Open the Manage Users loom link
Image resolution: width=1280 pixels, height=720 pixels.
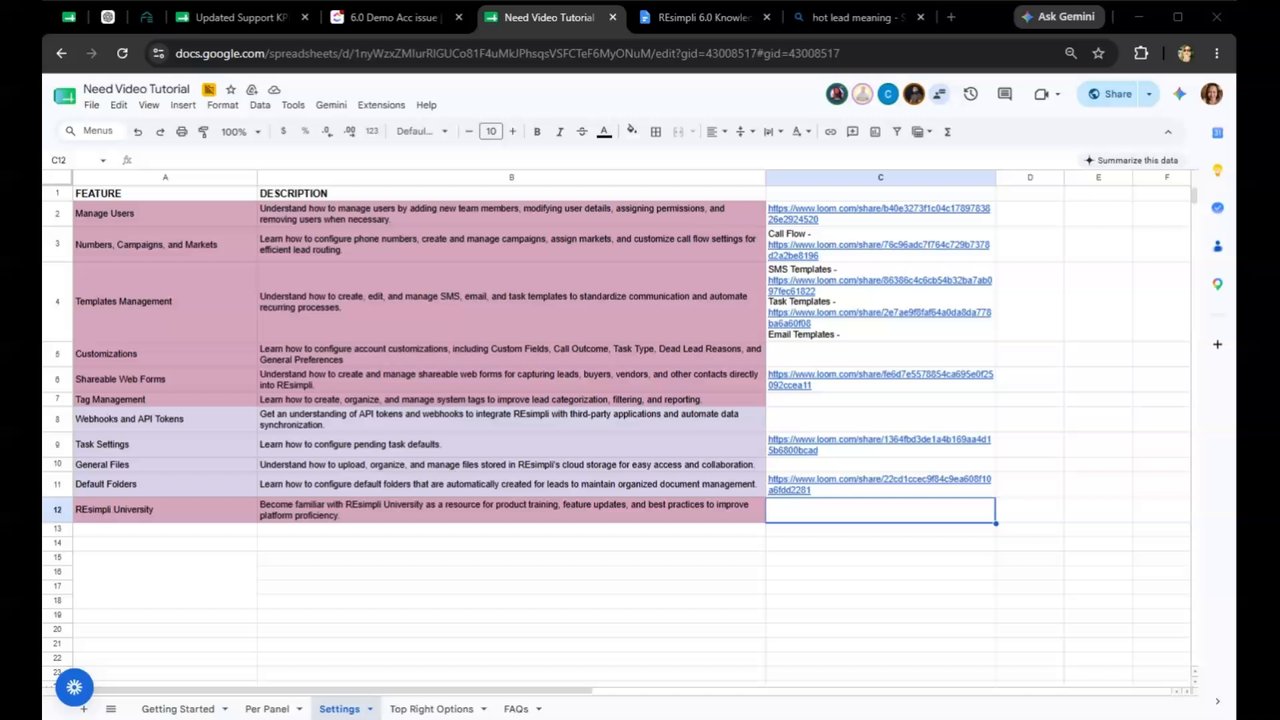pos(879,214)
